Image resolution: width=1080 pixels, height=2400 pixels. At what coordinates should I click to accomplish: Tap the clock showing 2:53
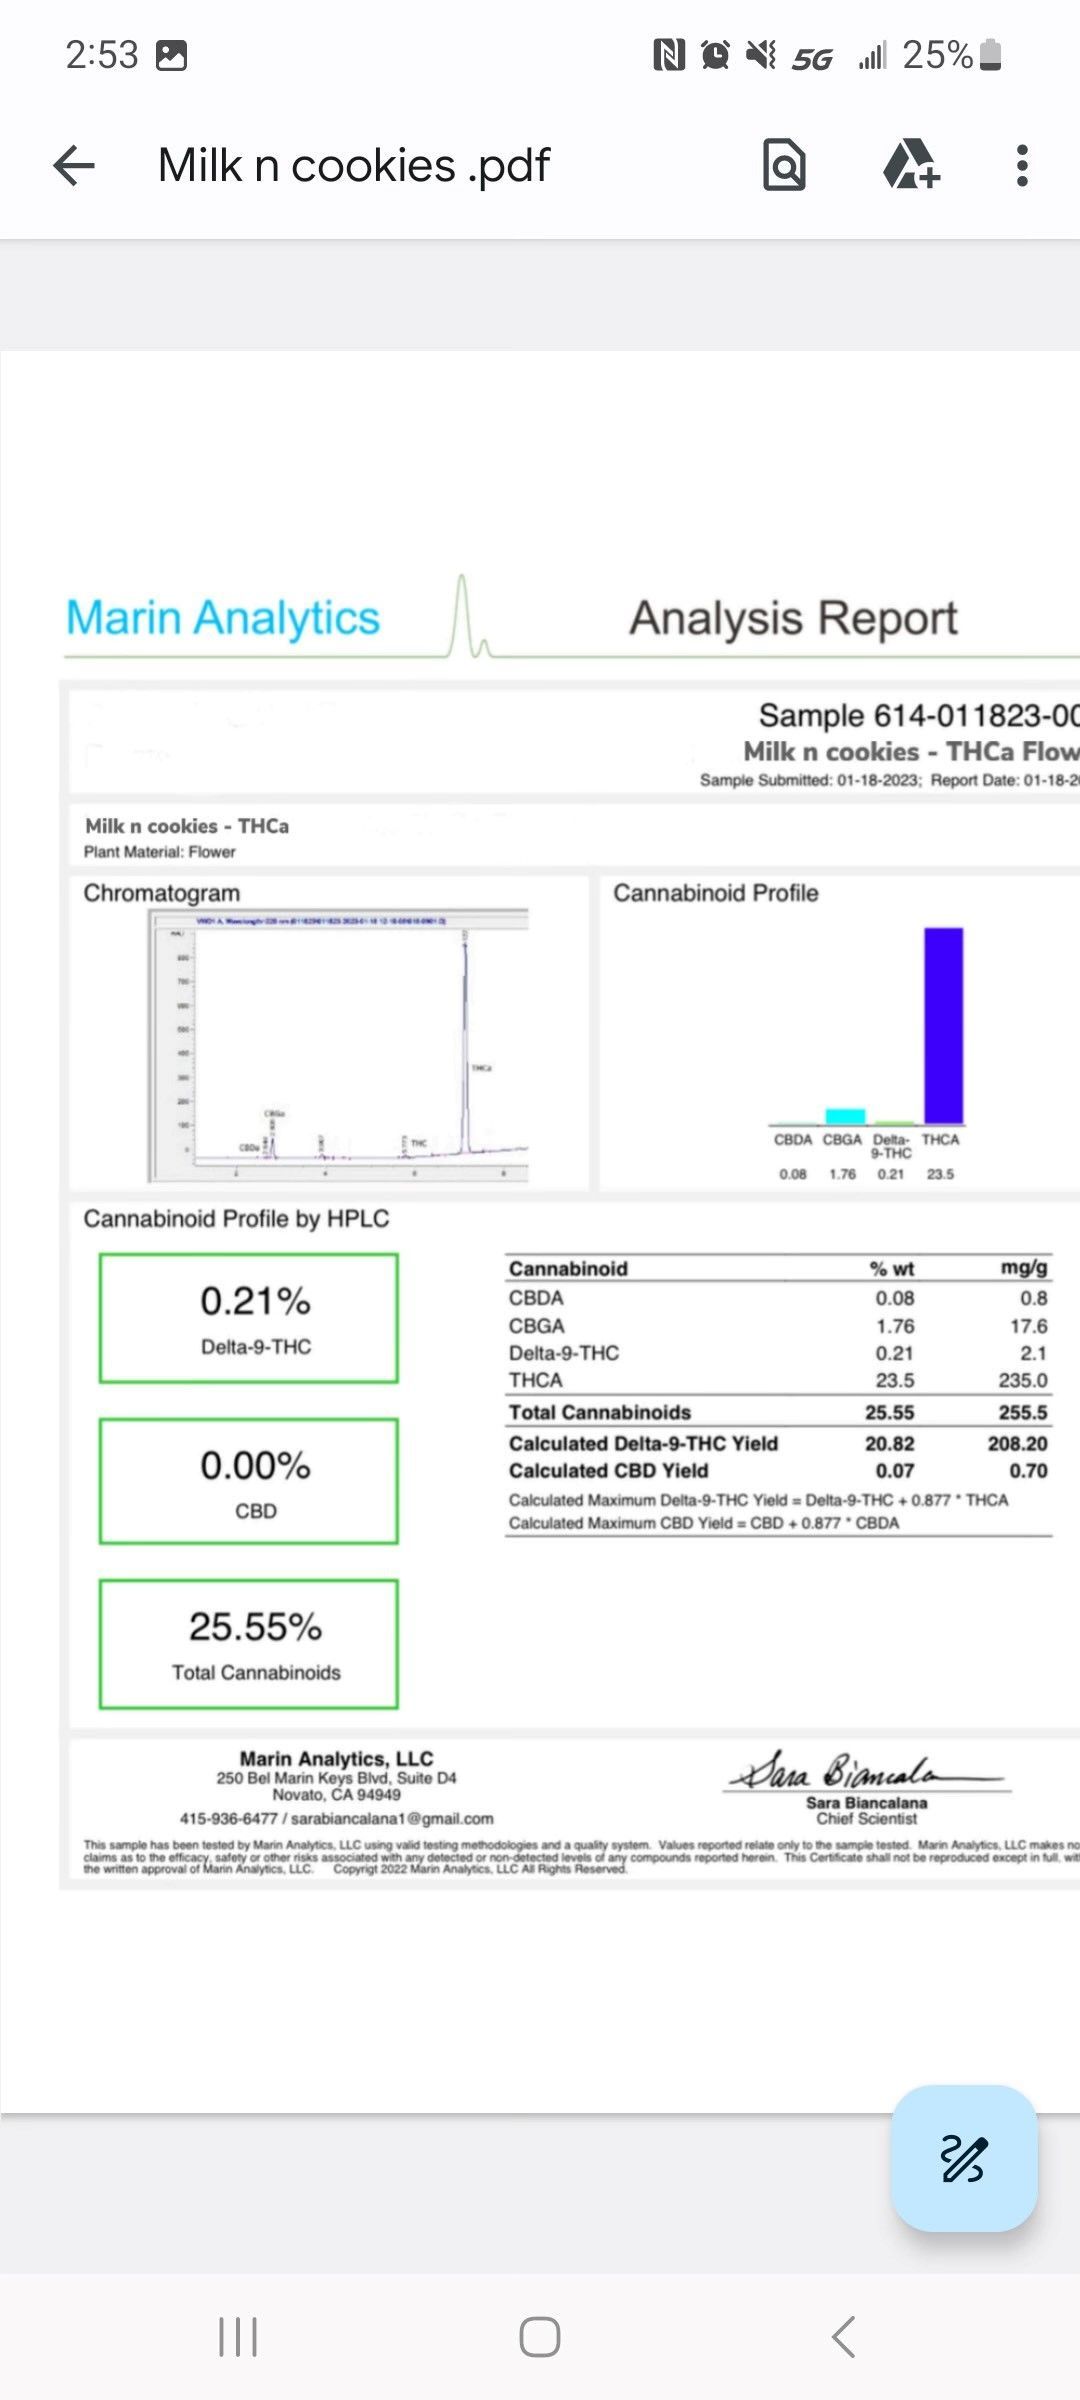[101, 54]
